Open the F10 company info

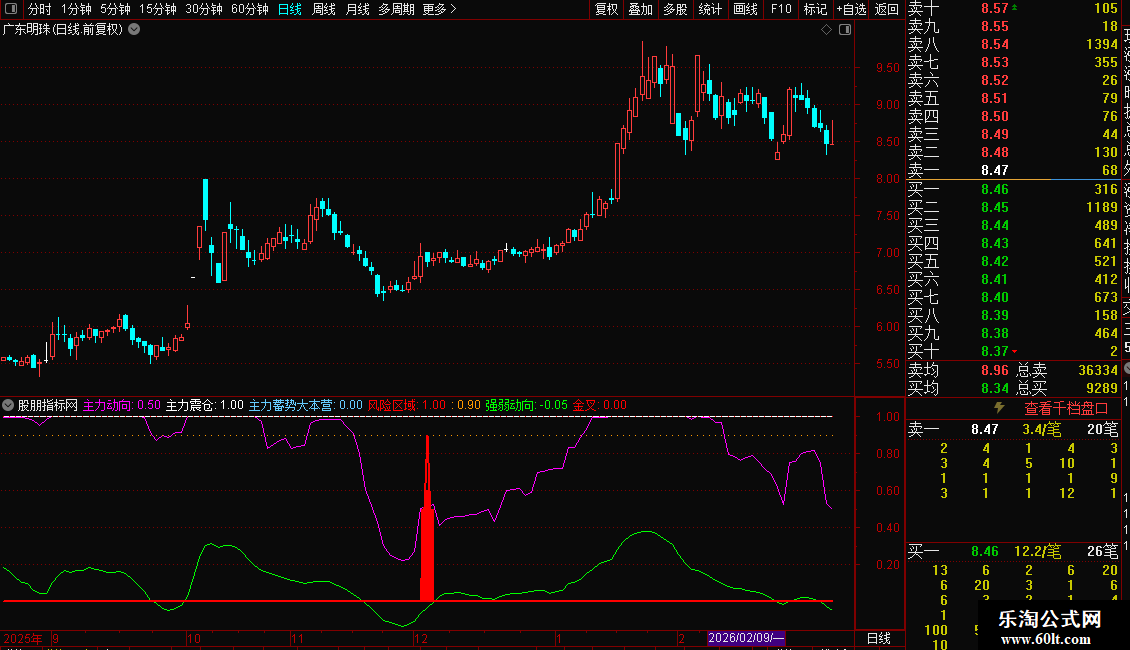click(781, 9)
